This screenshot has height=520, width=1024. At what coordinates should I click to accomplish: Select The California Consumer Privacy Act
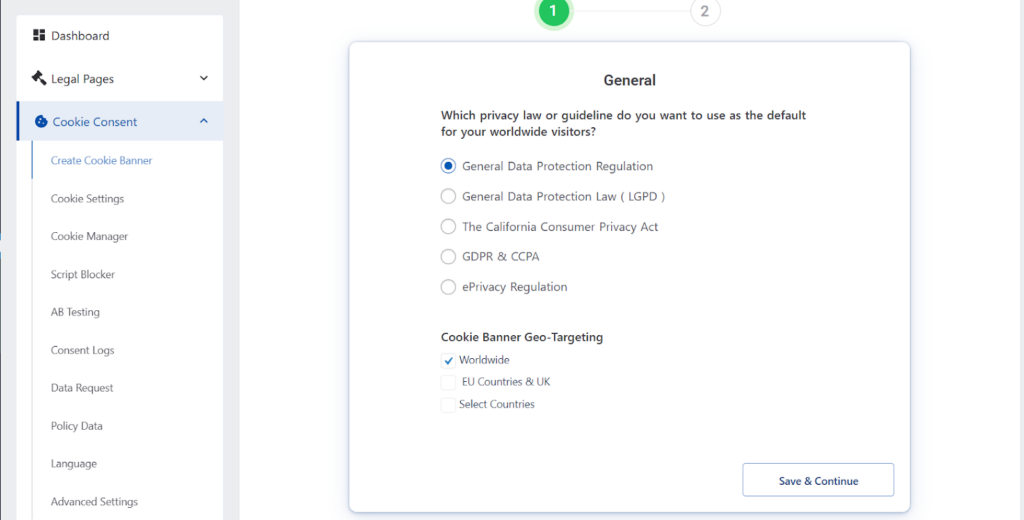click(449, 227)
